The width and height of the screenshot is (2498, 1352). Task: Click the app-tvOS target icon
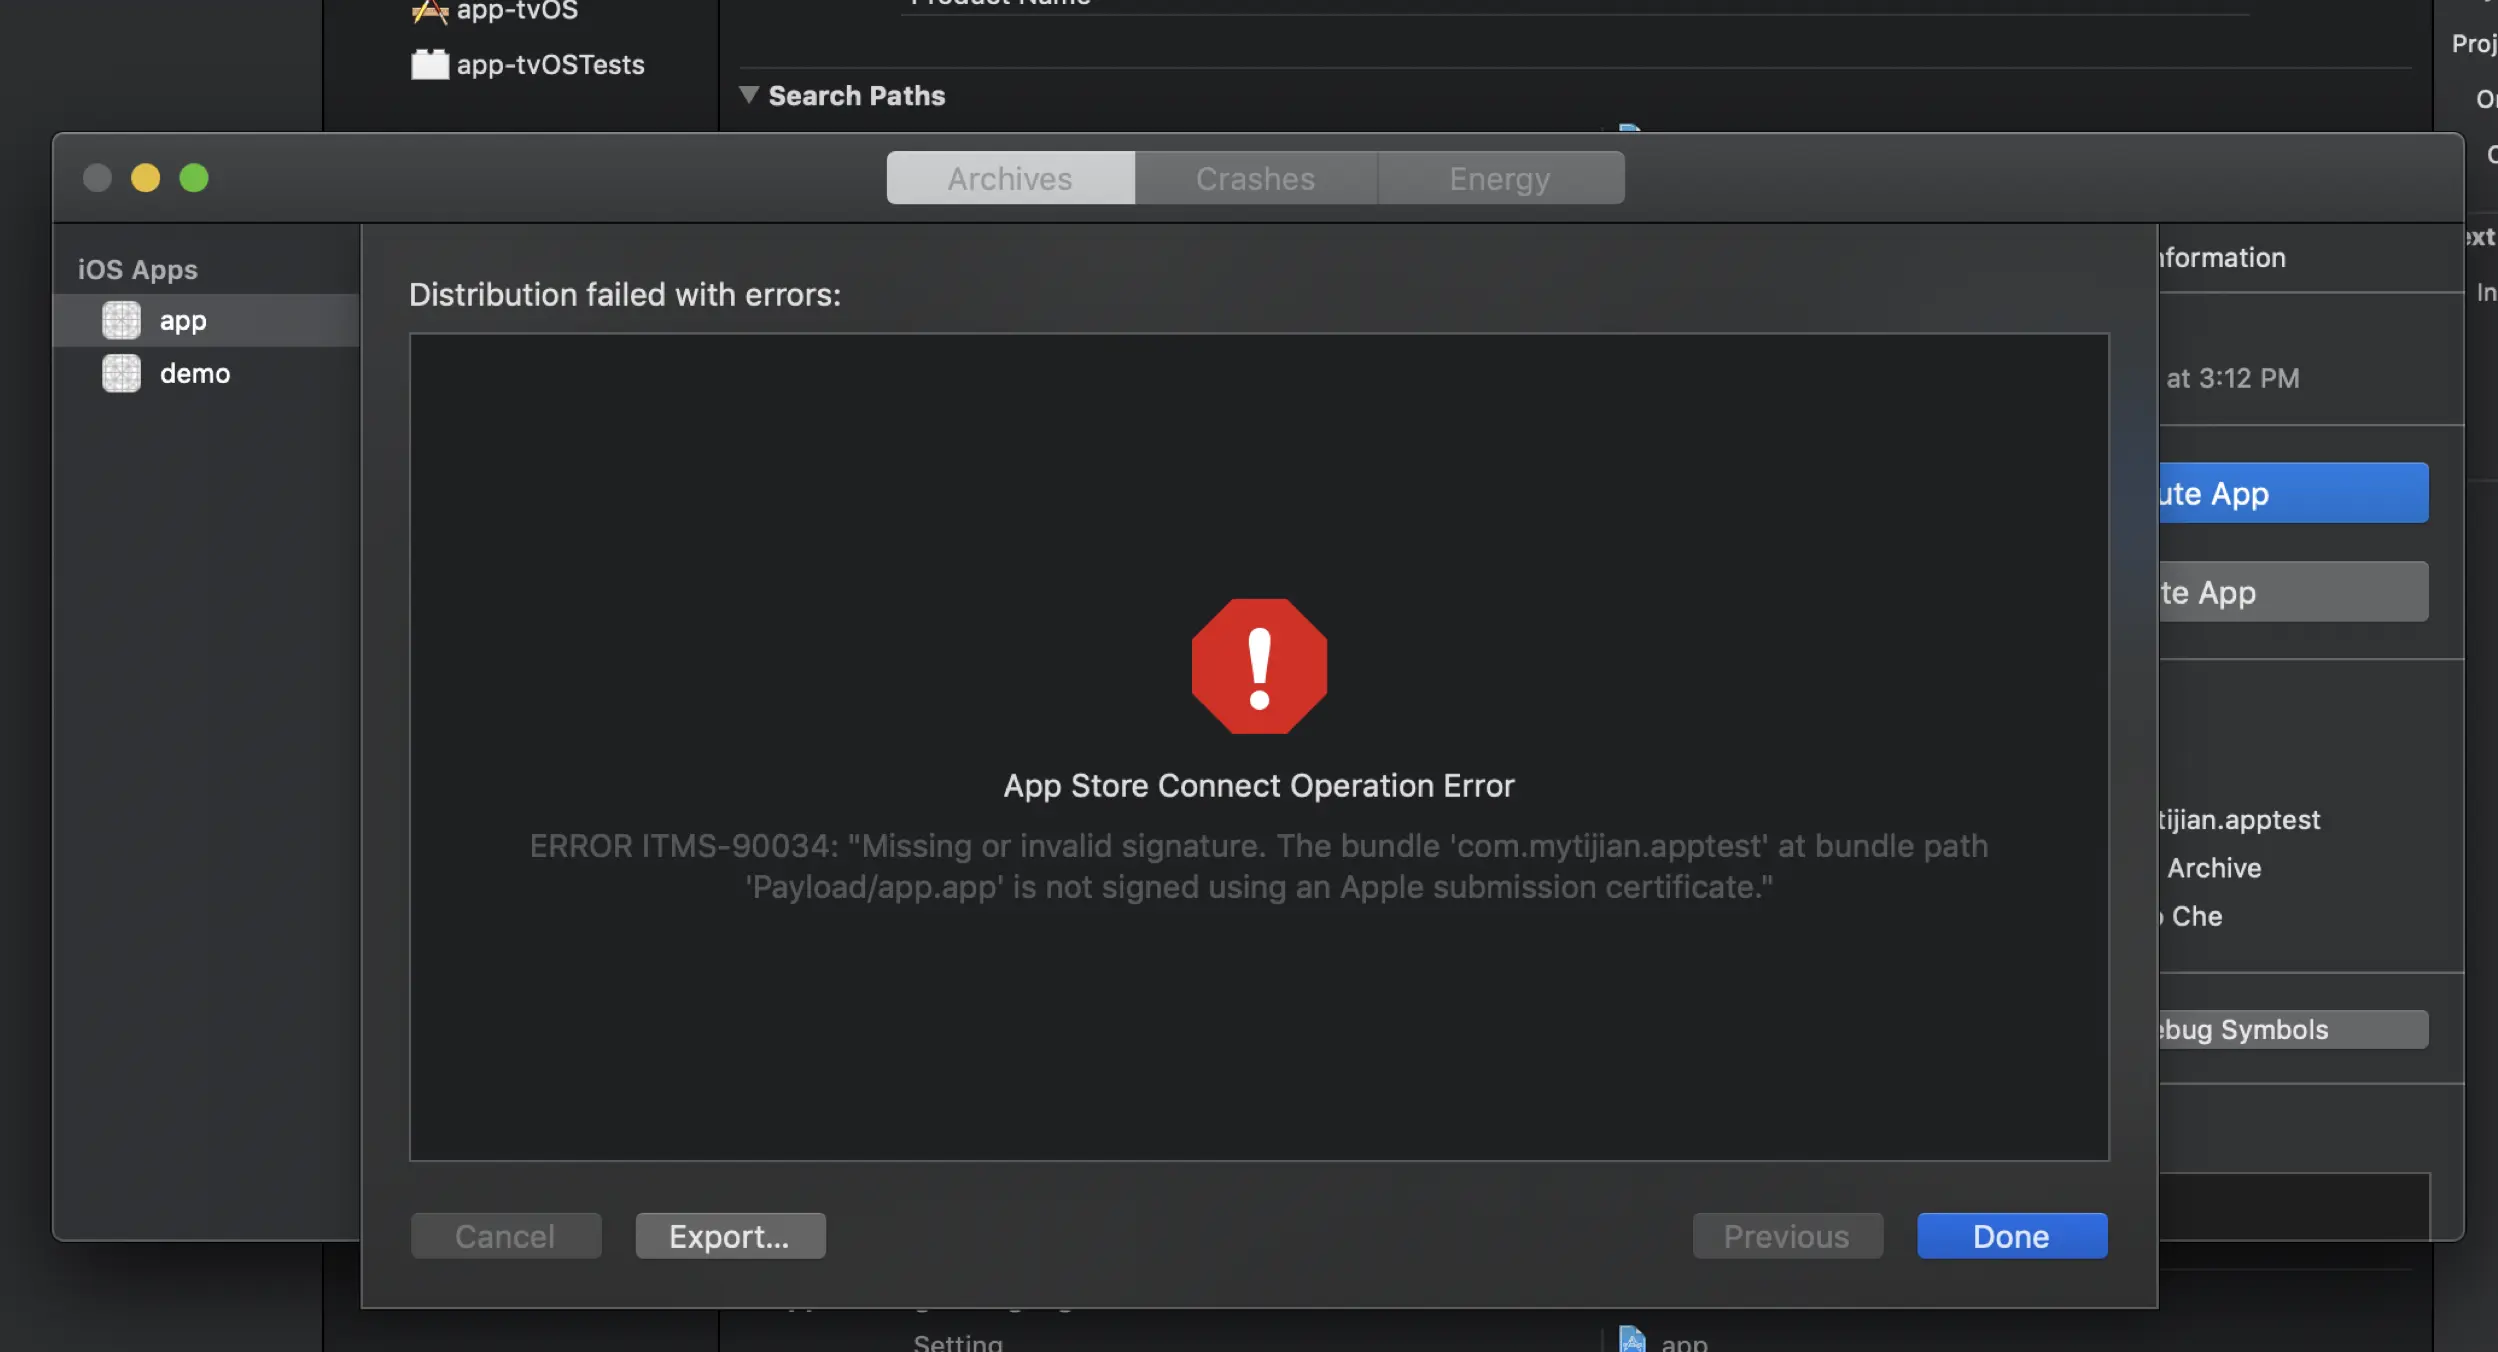430,11
